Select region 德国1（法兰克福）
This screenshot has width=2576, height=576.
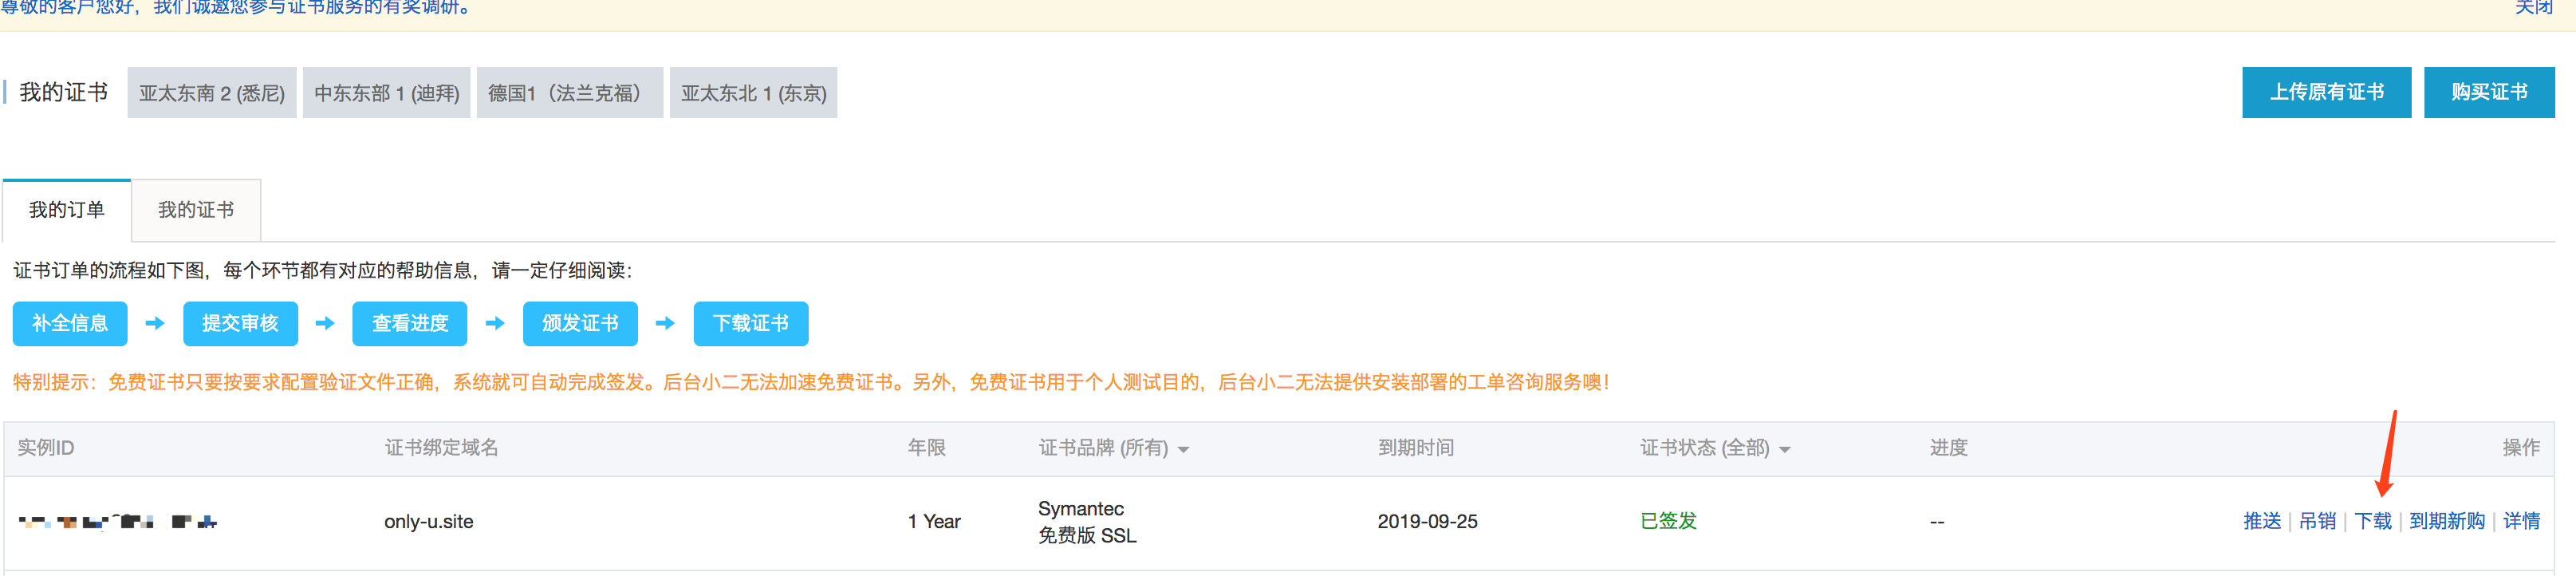(x=569, y=93)
